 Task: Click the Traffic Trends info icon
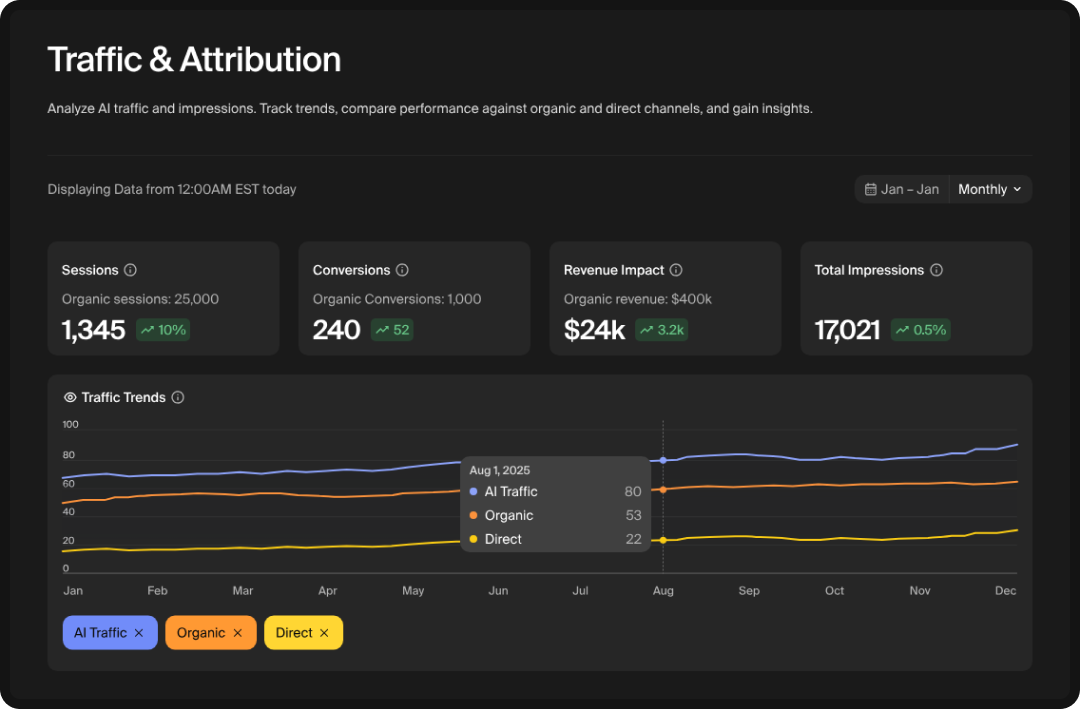click(177, 397)
